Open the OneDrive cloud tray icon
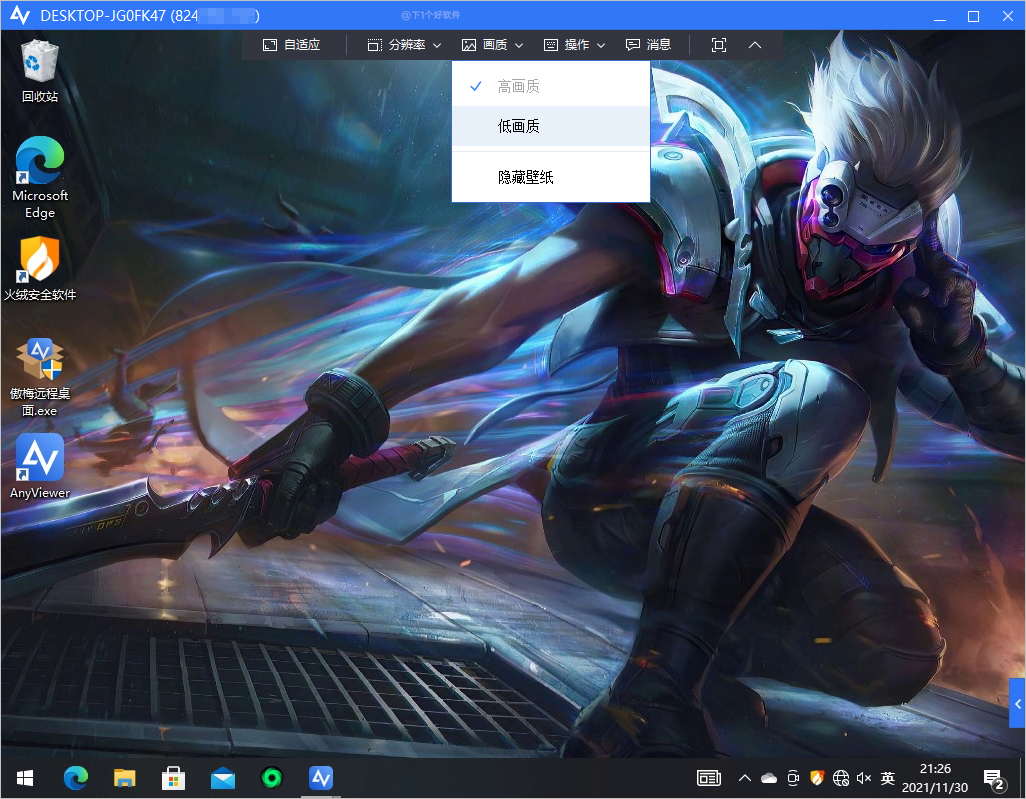This screenshot has height=799, width=1026. [769, 778]
